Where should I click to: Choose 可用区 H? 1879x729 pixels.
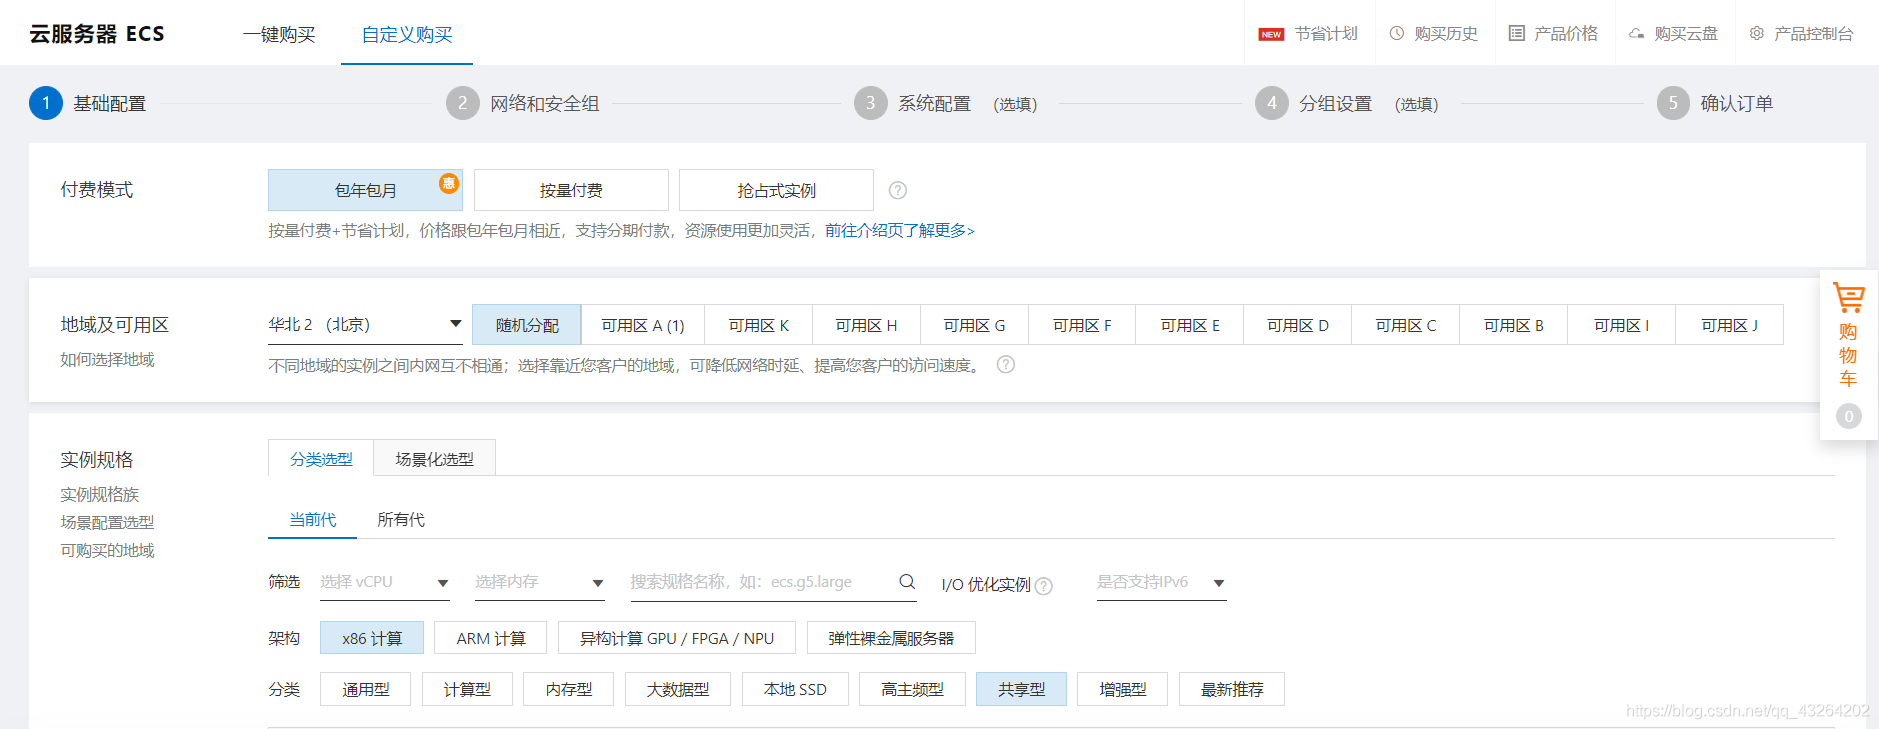click(866, 325)
